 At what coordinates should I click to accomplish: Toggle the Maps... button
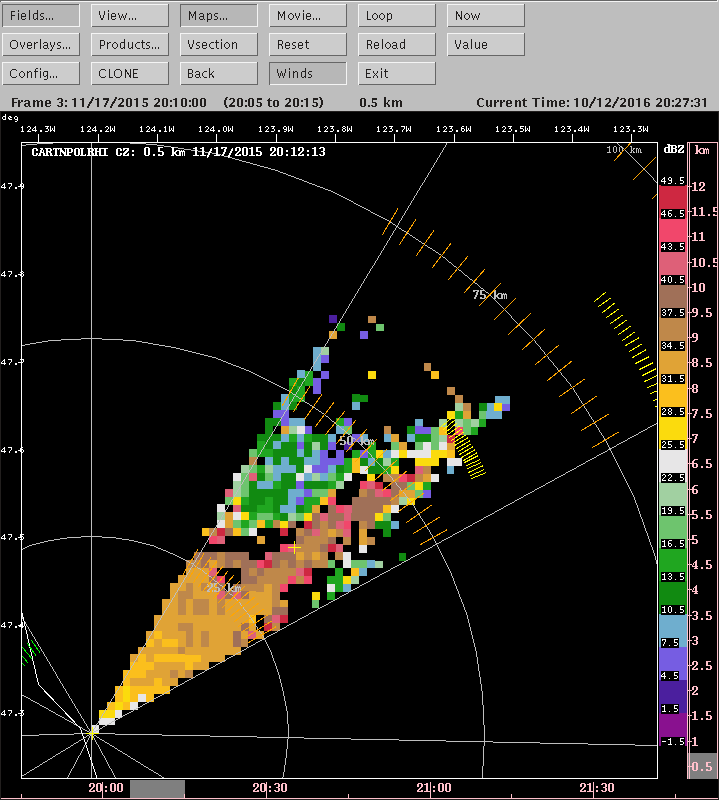tap(219, 16)
